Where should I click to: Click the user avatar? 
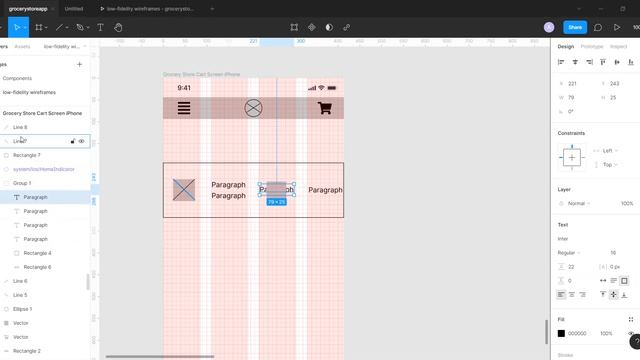(x=549, y=27)
